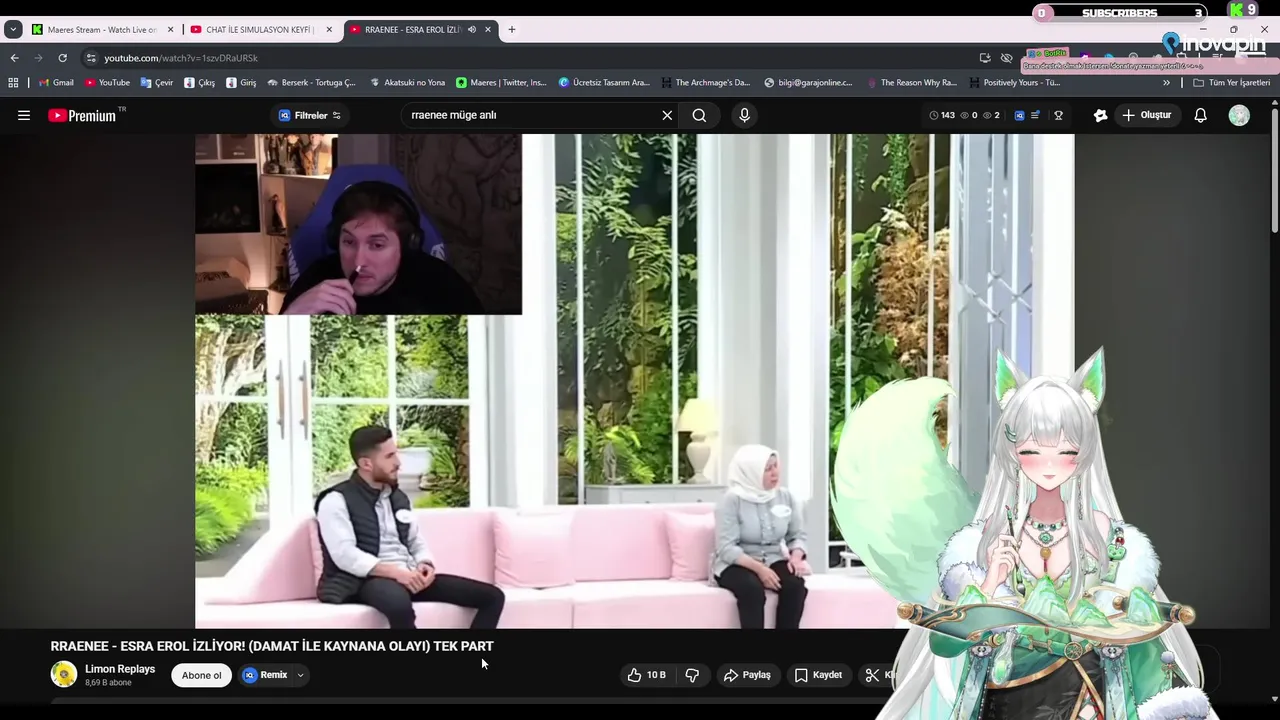Open the Ücretsiz Tasarım bookmark
Image resolution: width=1280 pixels, height=720 pixels.
[x=604, y=83]
